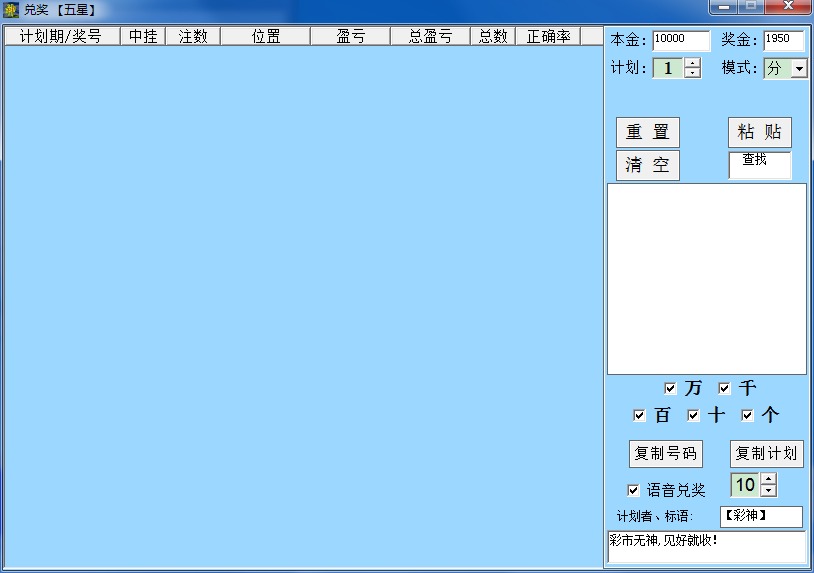Click the 复制号码 button
The width and height of the screenshot is (814, 573).
point(666,453)
